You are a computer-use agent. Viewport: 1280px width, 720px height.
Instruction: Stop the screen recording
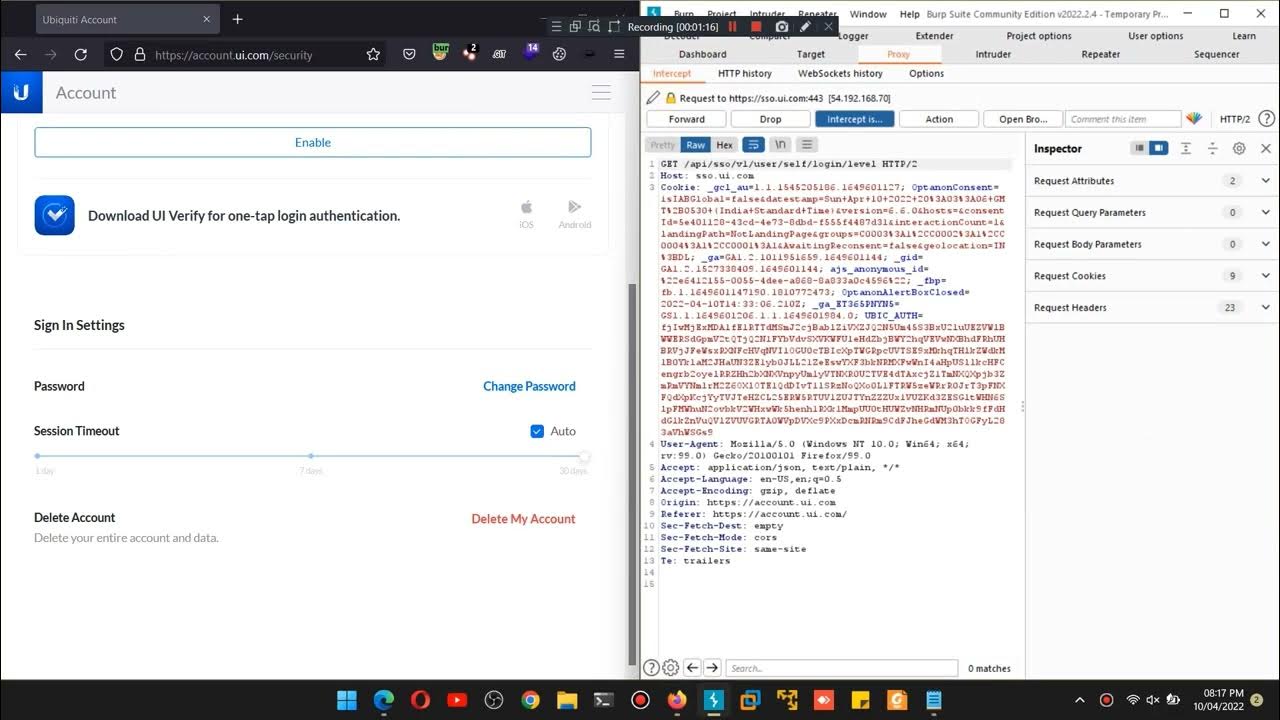[x=756, y=27]
